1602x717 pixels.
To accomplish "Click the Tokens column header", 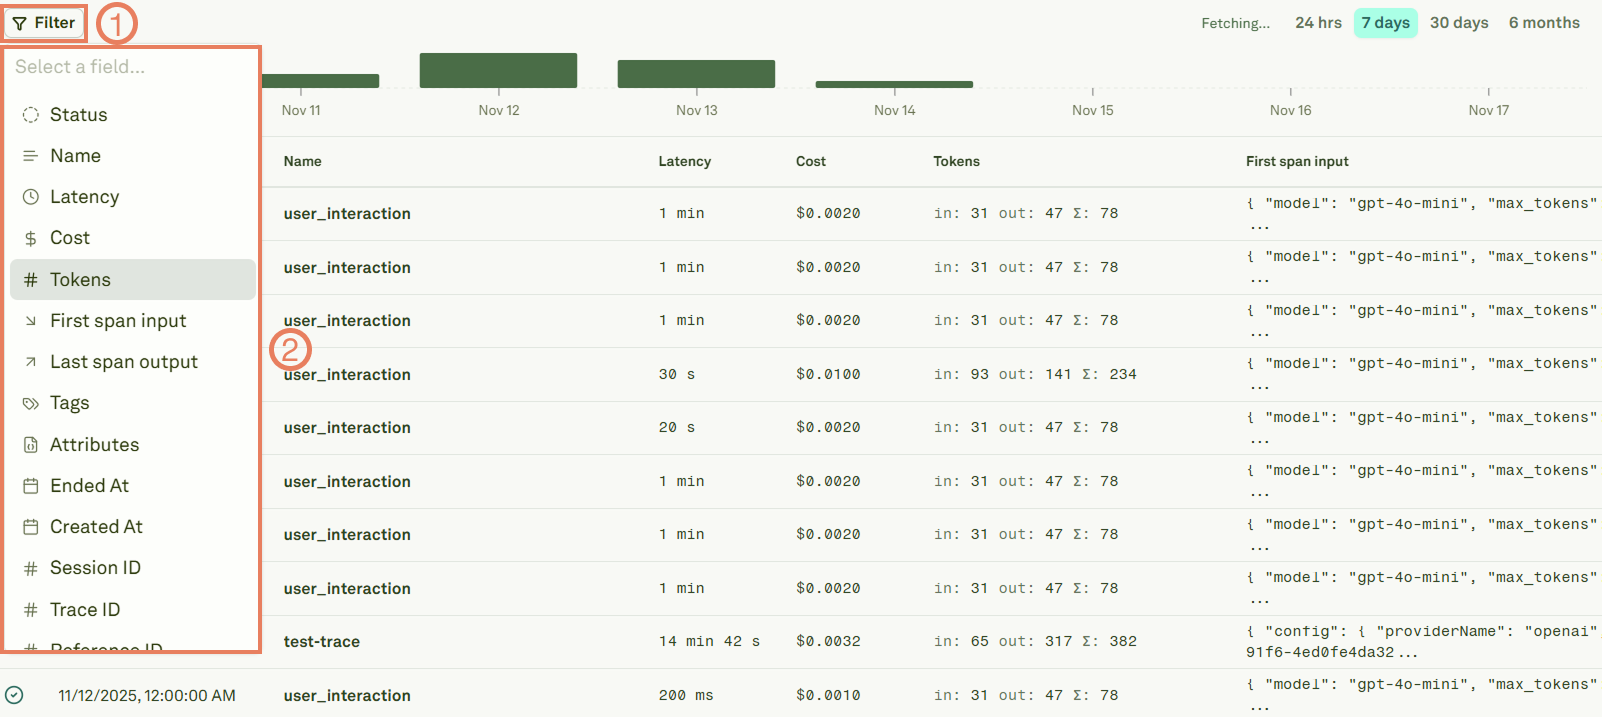I will pos(957,161).
